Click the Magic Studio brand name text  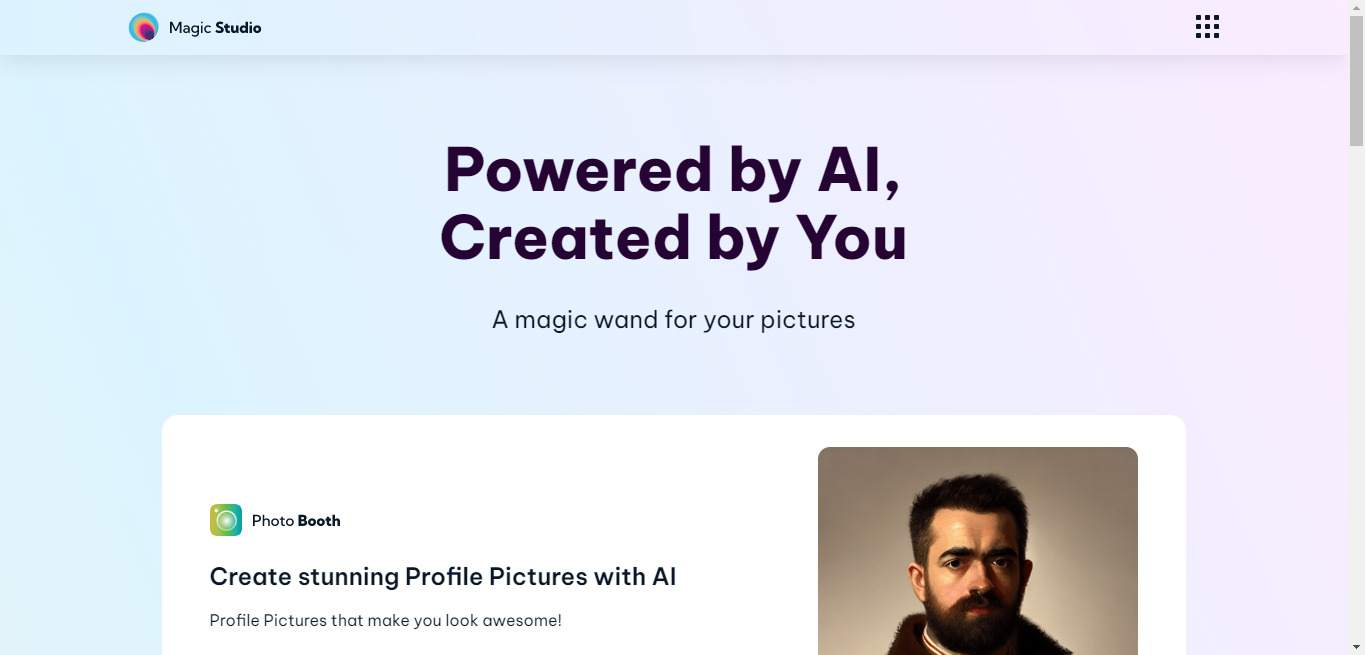pyautogui.click(x=215, y=28)
